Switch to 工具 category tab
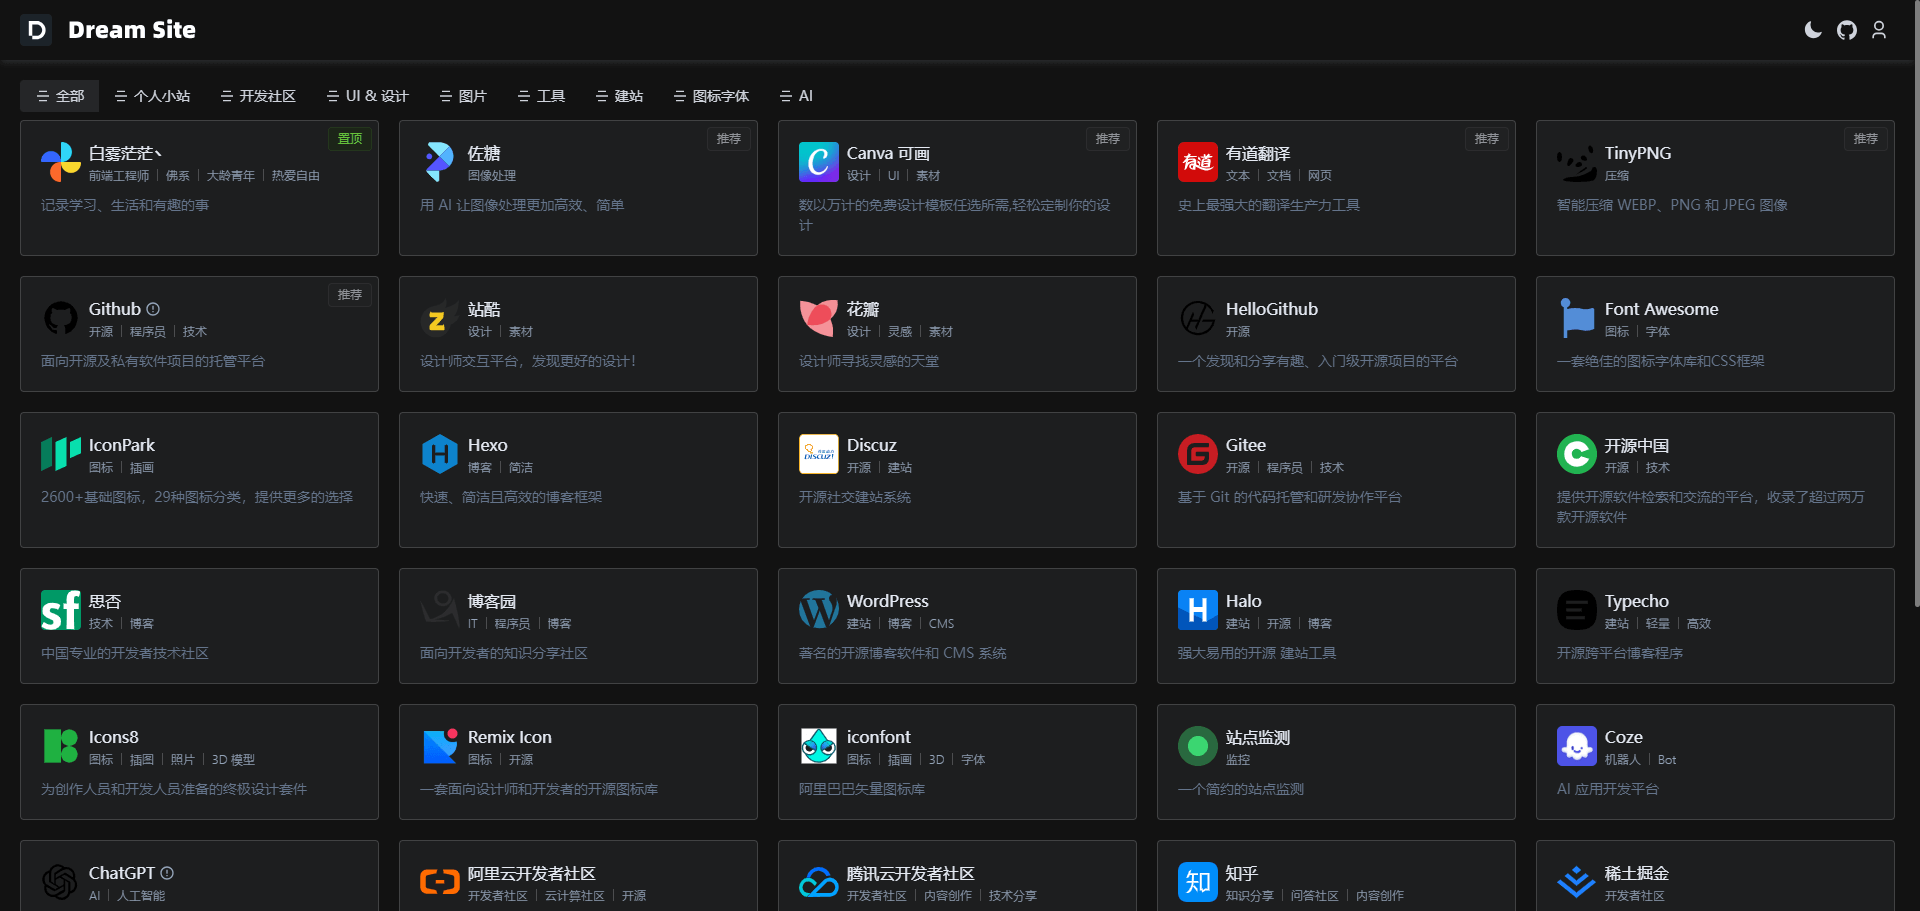 coord(541,96)
